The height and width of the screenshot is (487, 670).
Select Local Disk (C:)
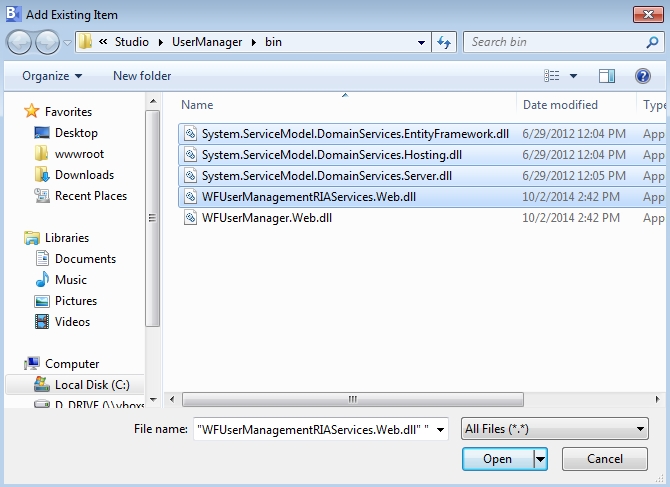point(92,385)
